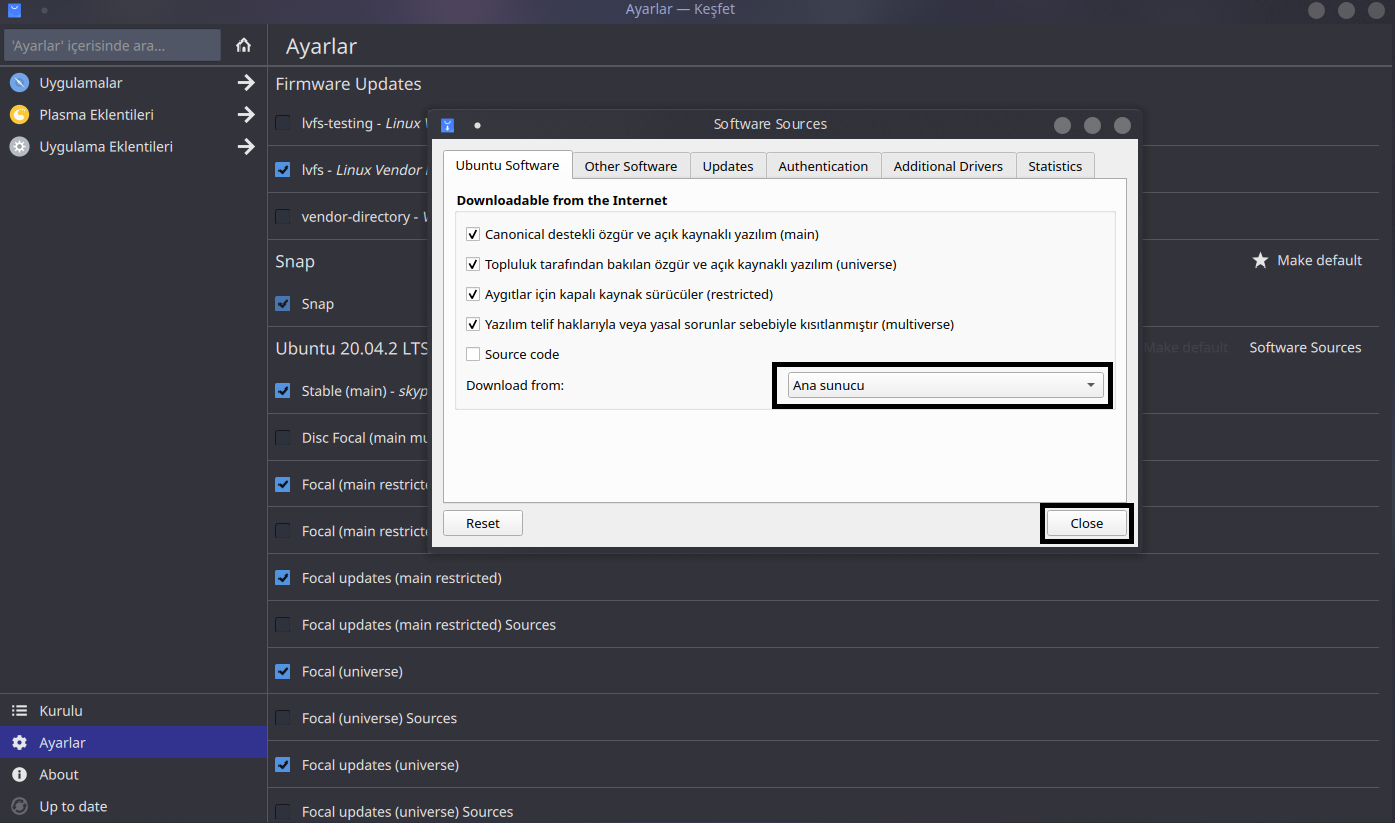This screenshot has height=823, width=1395.
Task: Click the star icon beside Make default for Snap
Action: point(1260,260)
